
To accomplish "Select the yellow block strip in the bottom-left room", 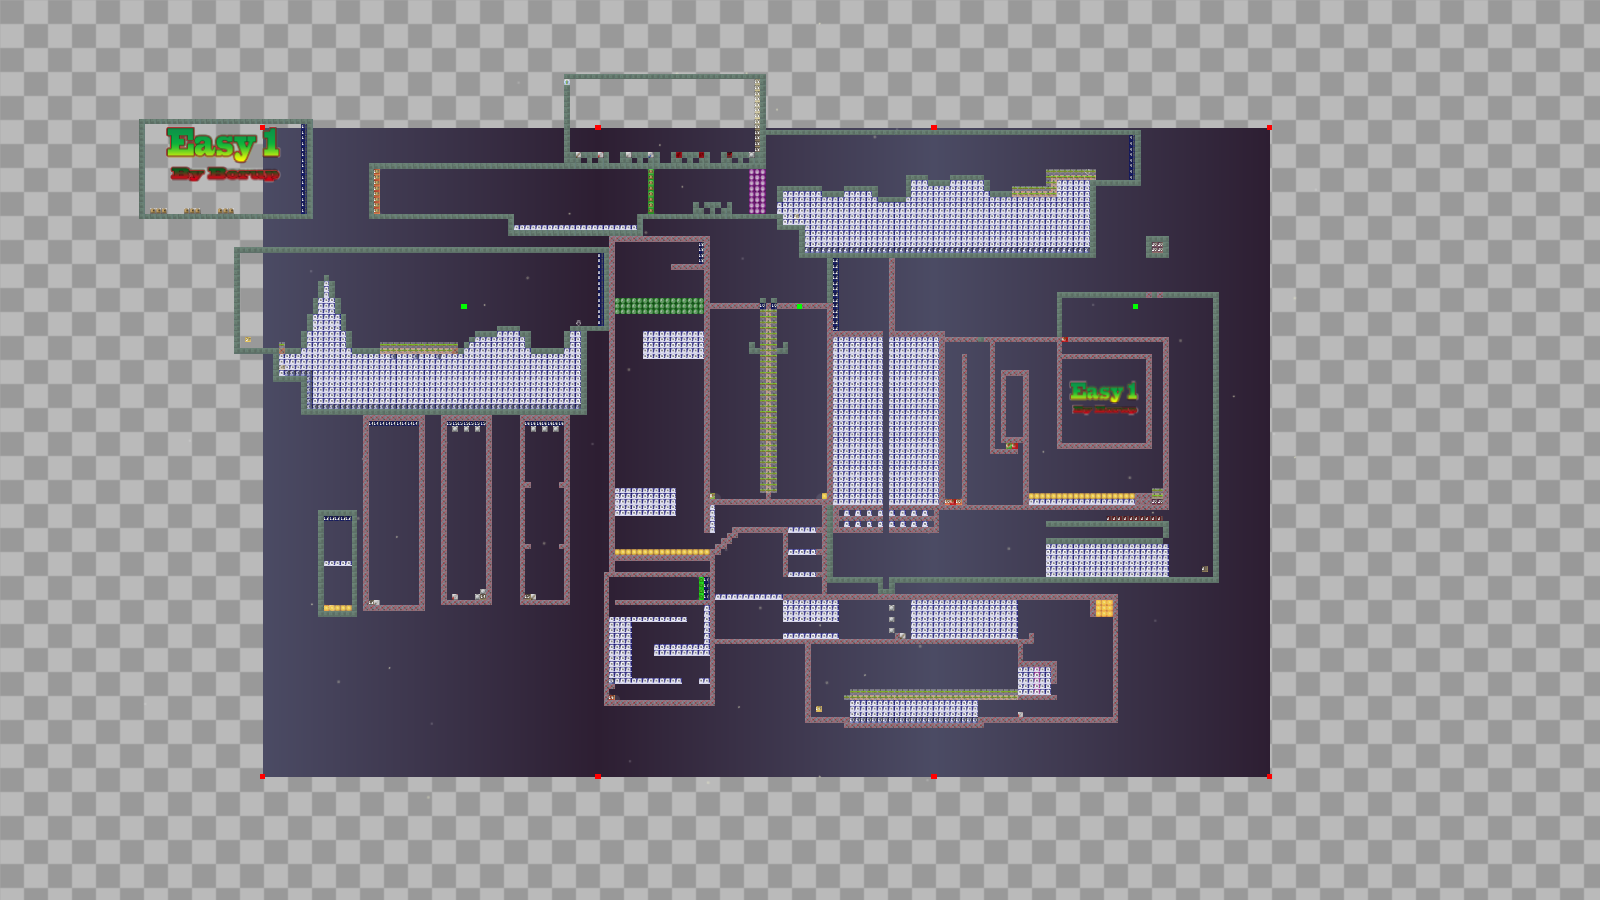I will [x=338, y=607].
